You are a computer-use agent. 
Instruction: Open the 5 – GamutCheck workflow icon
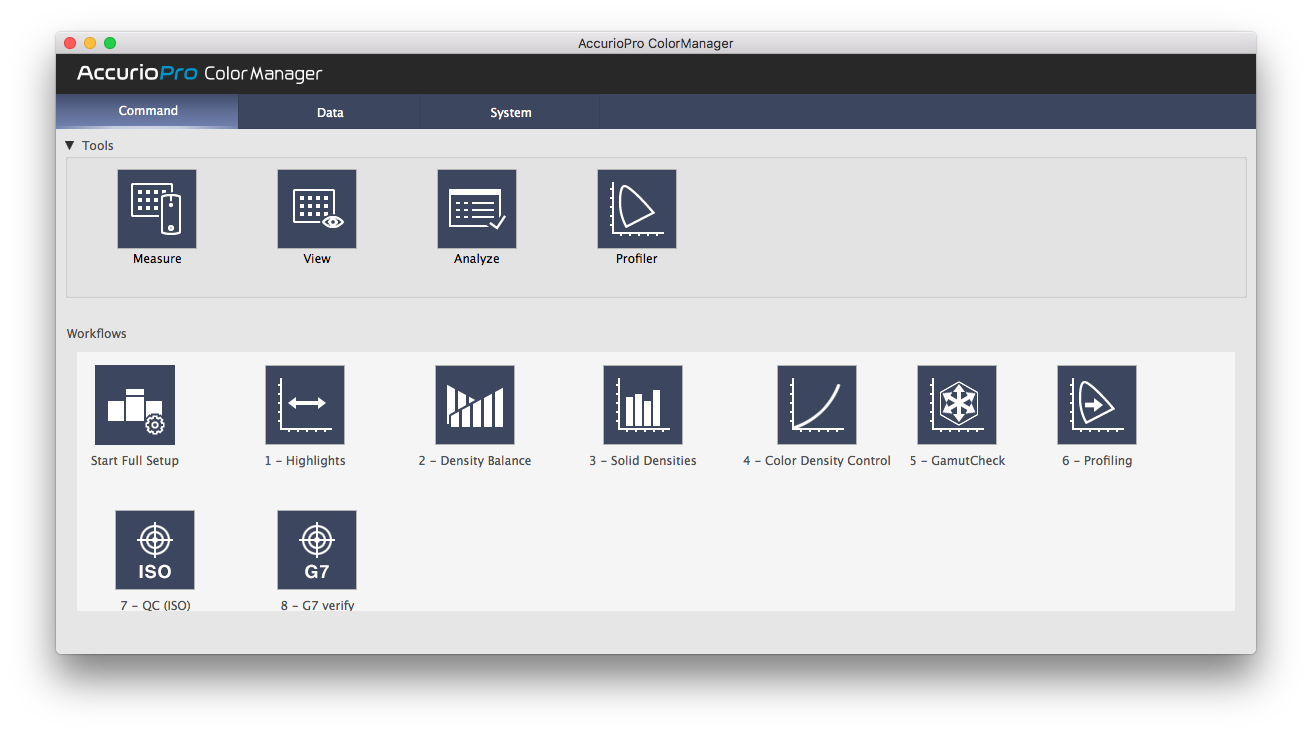pyautogui.click(x=957, y=405)
